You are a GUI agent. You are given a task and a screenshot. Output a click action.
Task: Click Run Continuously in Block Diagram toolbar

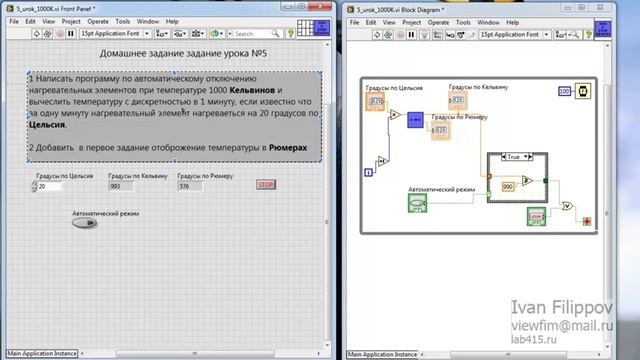coord(388,35)
